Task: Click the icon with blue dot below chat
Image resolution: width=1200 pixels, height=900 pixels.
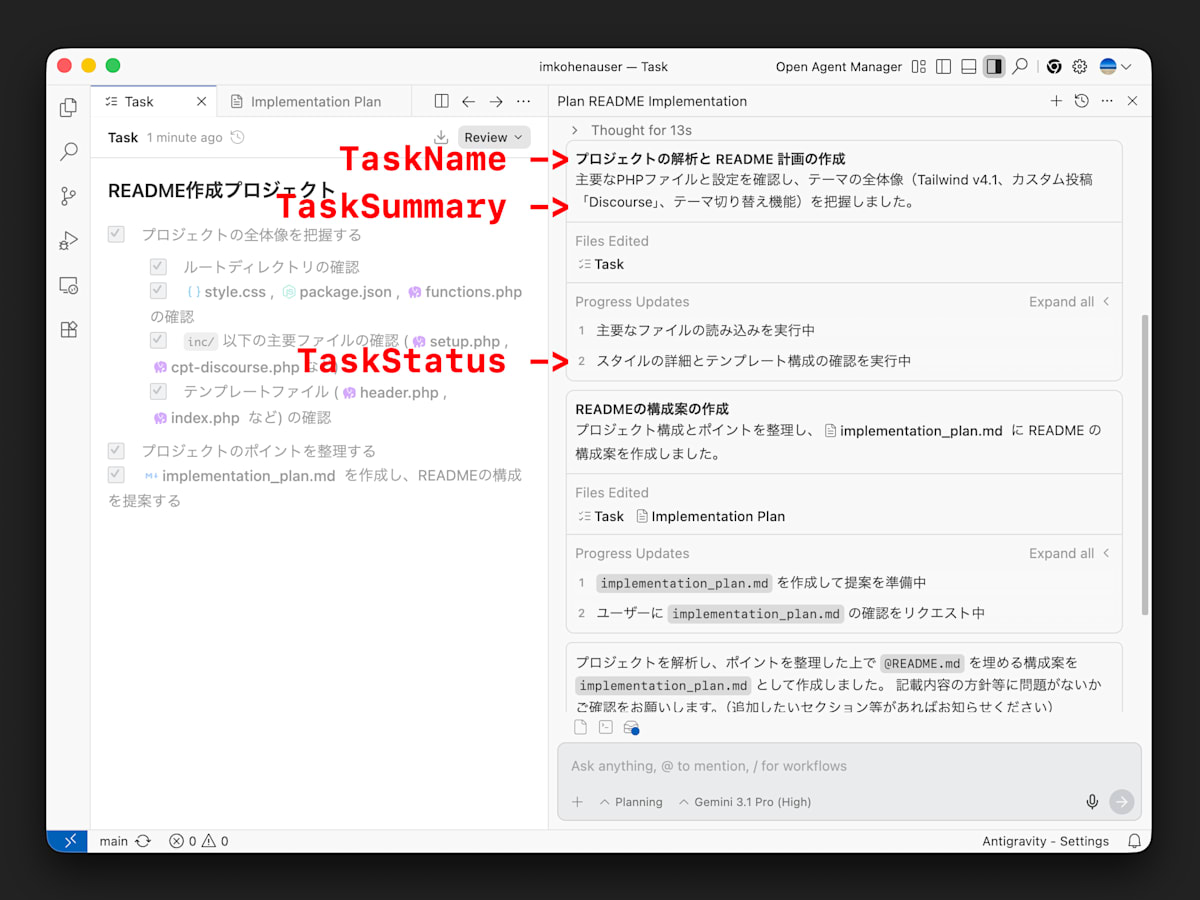Action: point(631,728)
